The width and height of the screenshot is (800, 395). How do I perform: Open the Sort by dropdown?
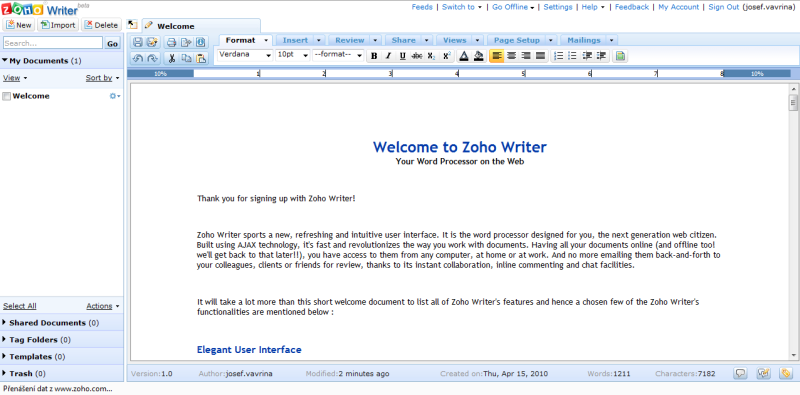point(103,78)
